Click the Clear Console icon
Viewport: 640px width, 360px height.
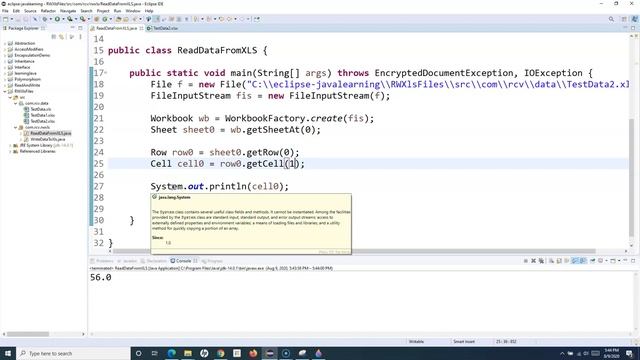[551, 261]
